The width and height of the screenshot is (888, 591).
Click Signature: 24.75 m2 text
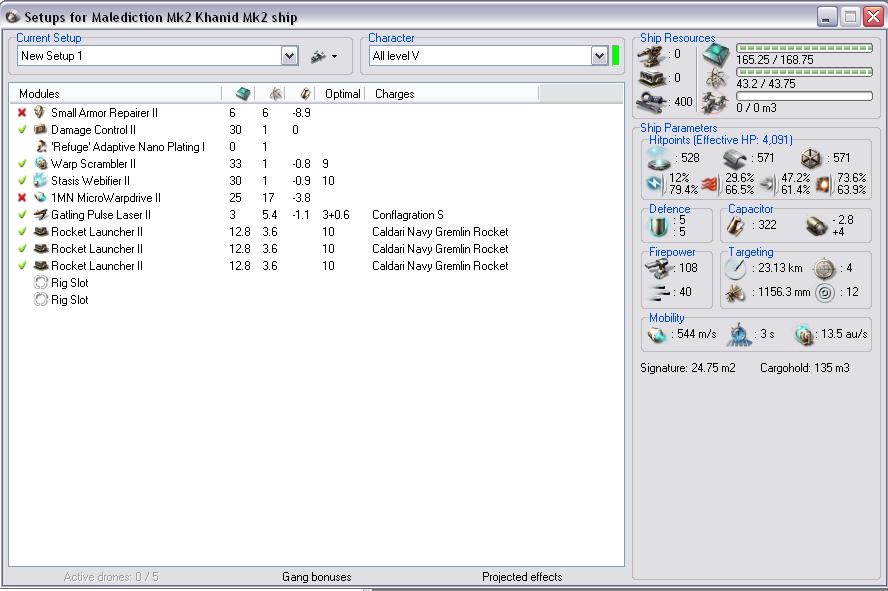coord(688,368)
